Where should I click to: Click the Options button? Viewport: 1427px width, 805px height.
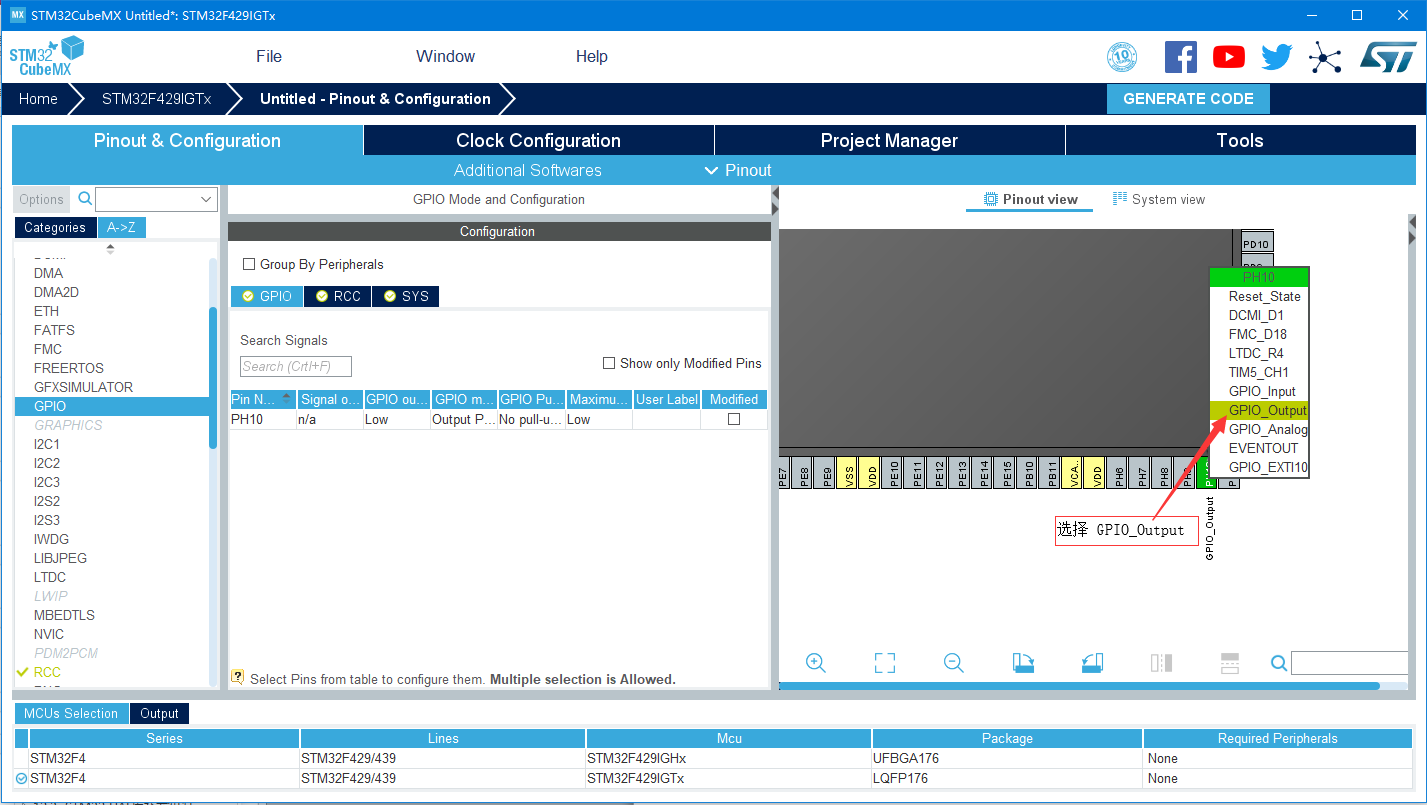42,199
